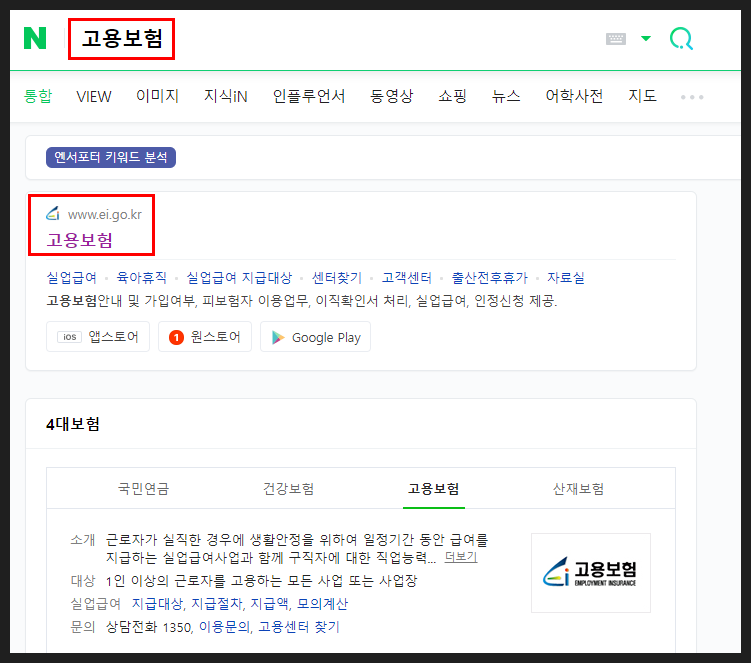Open the 고객센터 sublink
This screenshot has width=751, height=663.
coord(407,278)
